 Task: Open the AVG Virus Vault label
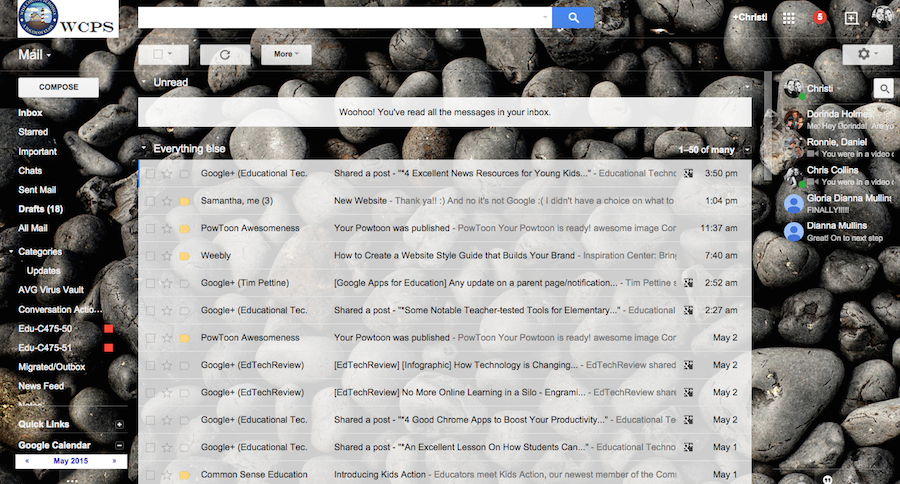[51, 290]
